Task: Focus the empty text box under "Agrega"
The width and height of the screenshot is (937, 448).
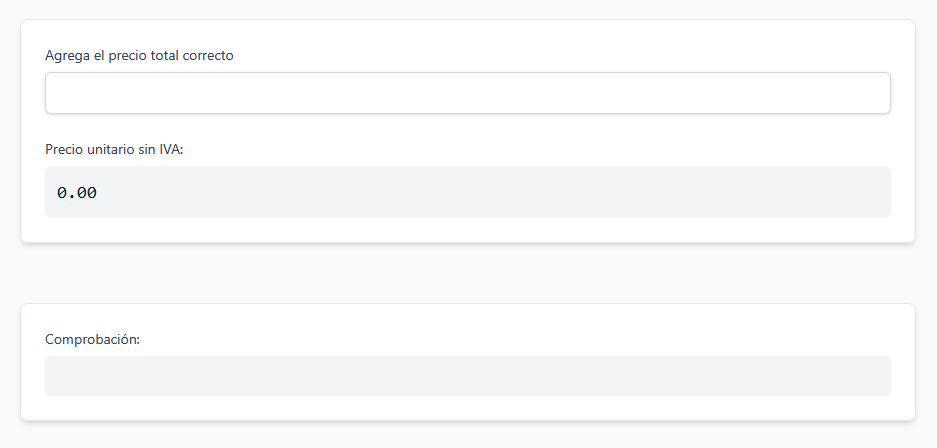Action: (300, 93)
